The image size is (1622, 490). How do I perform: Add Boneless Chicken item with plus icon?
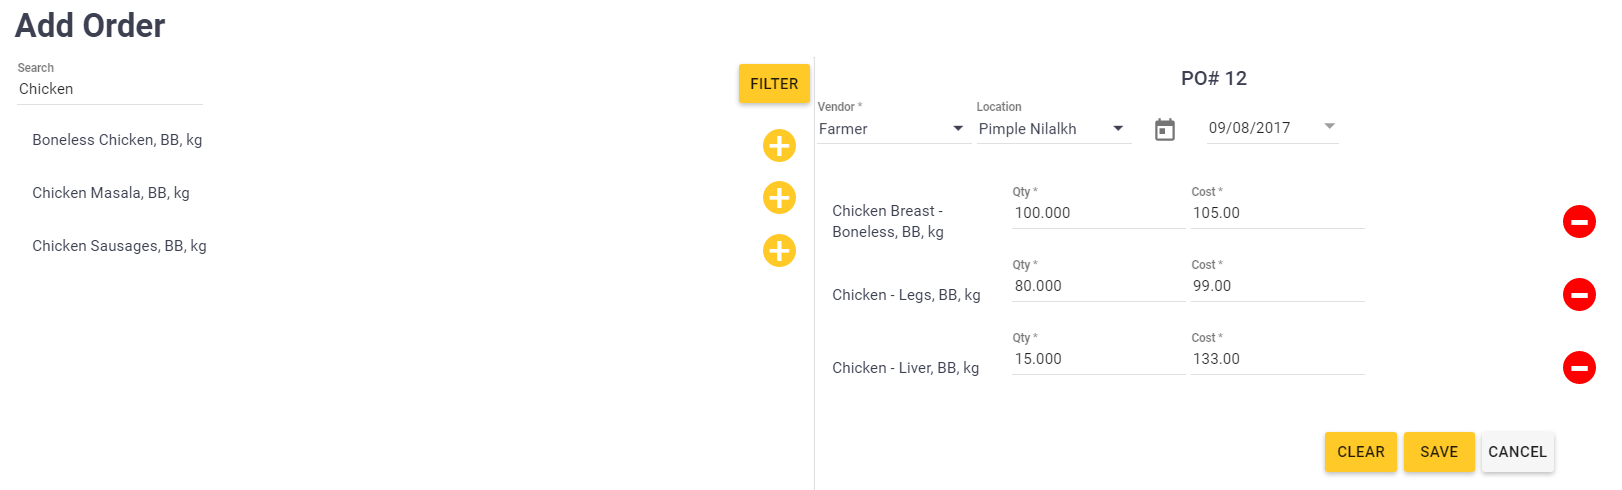tap(779, 146)
